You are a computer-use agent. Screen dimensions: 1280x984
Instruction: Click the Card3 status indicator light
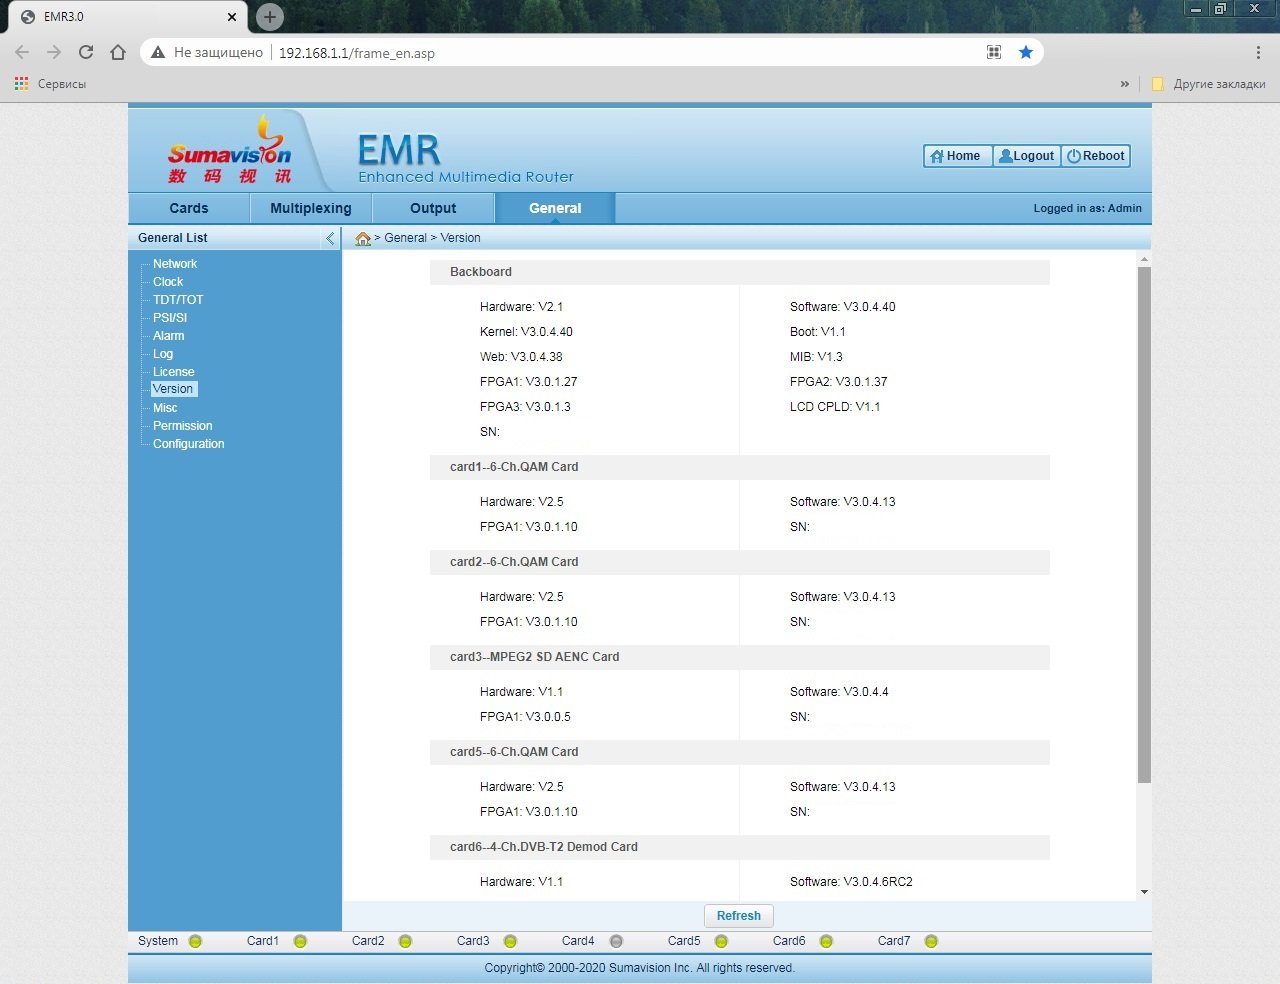(x=510, y=941)
